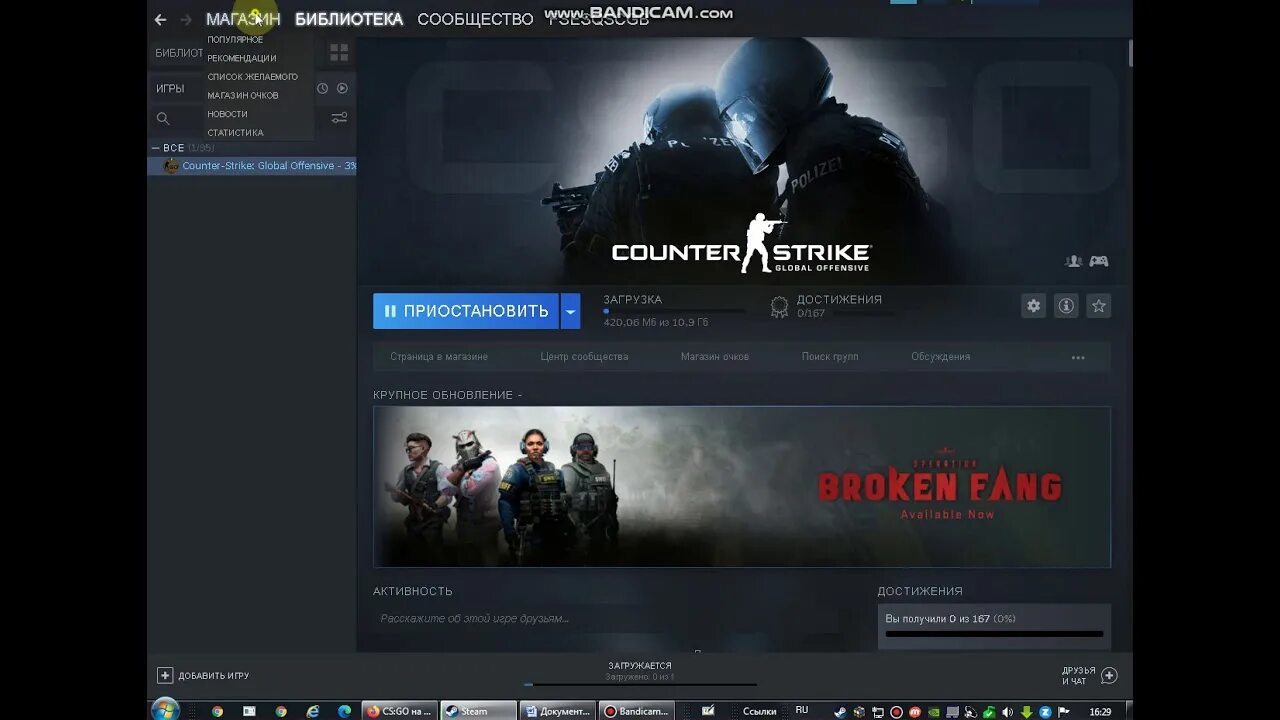
Task: Open Центр сообщества link
Action: 584,357
